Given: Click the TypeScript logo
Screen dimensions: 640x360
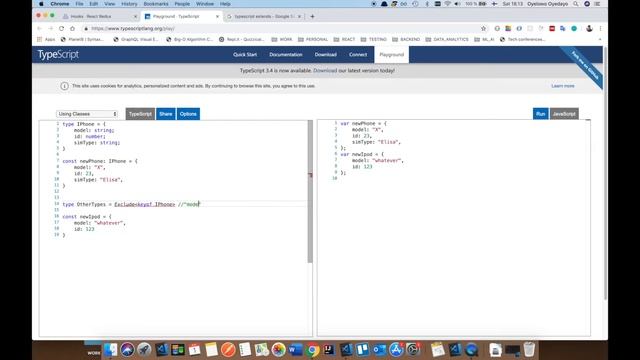Looking at the screenshot, I should click(x=58, y=54).
